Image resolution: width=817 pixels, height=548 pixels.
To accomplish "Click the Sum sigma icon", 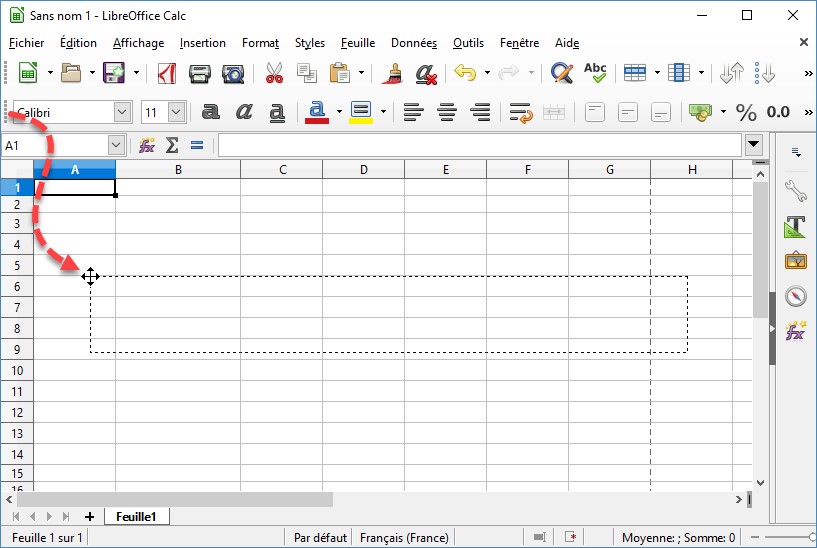I will pos(172,145).
